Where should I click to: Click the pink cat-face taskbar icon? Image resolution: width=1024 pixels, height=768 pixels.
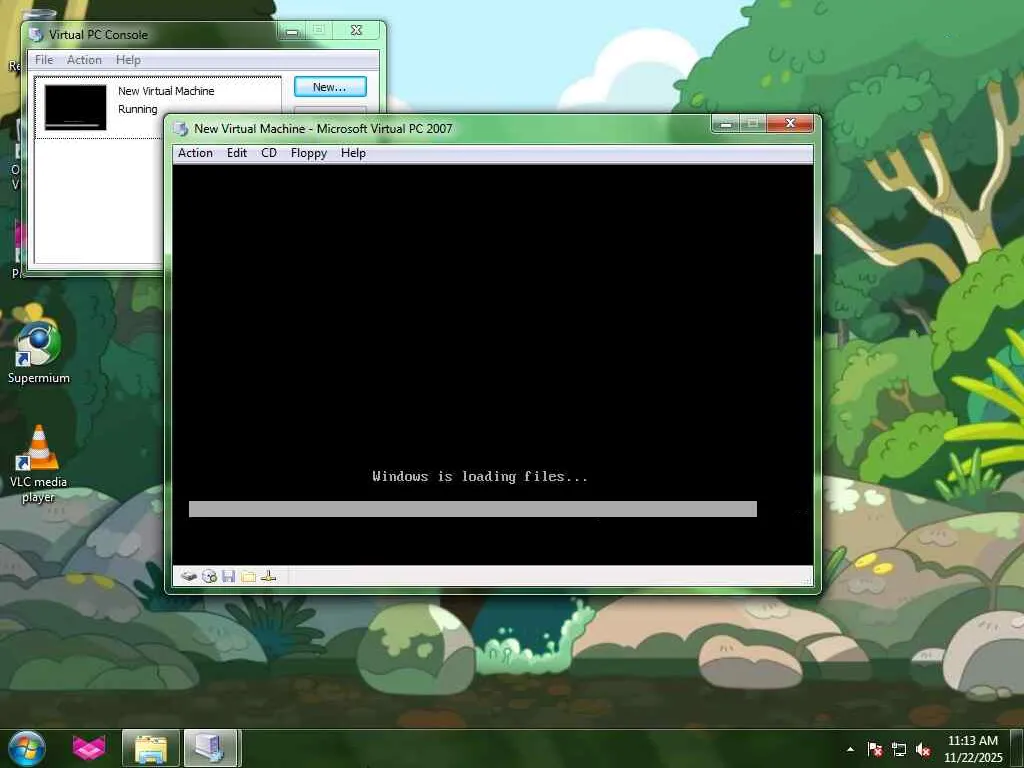tap(89, 748)
